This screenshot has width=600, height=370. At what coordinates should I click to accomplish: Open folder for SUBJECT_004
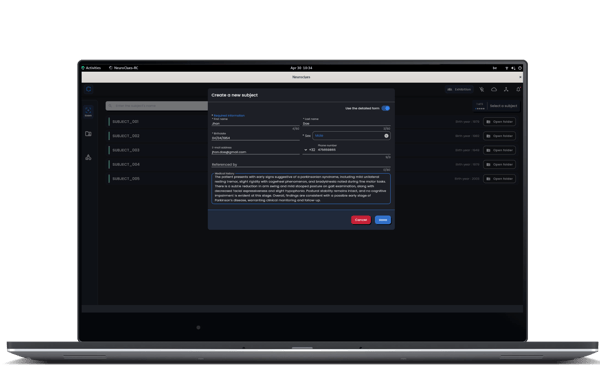click(x=499, y=164)
